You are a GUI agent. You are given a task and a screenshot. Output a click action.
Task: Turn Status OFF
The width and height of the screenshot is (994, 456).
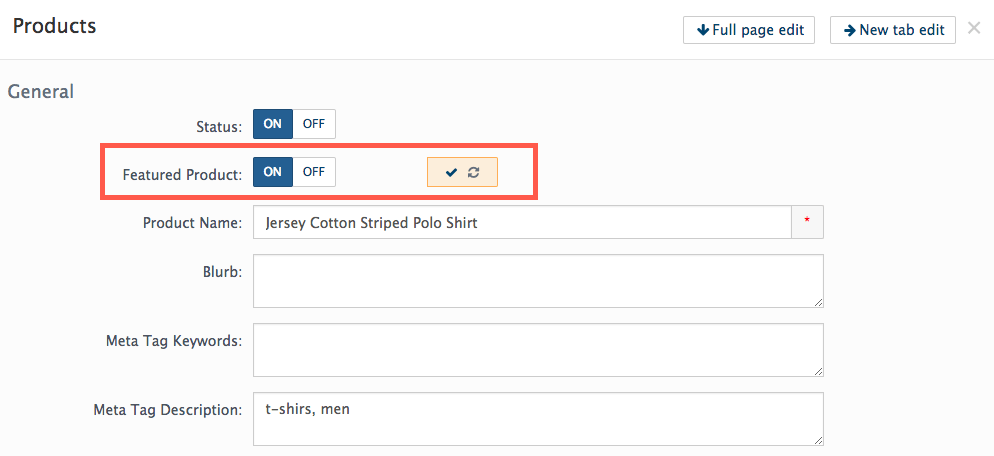[x=314, y=124]
